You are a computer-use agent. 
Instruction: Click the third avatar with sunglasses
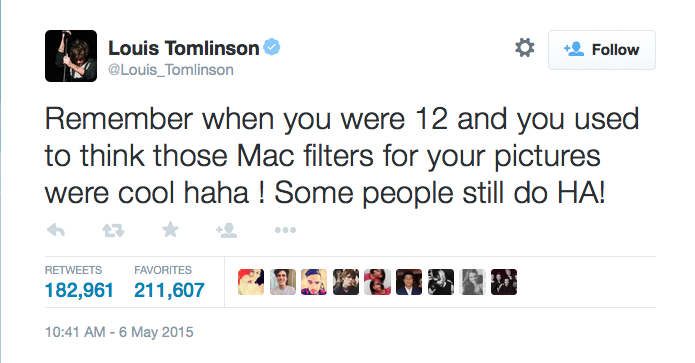[314, 282]
